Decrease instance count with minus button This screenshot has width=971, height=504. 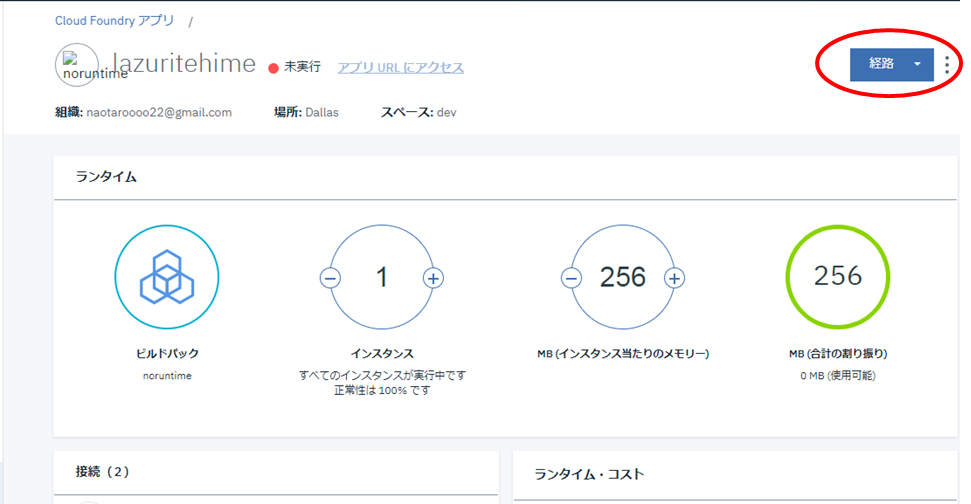pos(330,278)
